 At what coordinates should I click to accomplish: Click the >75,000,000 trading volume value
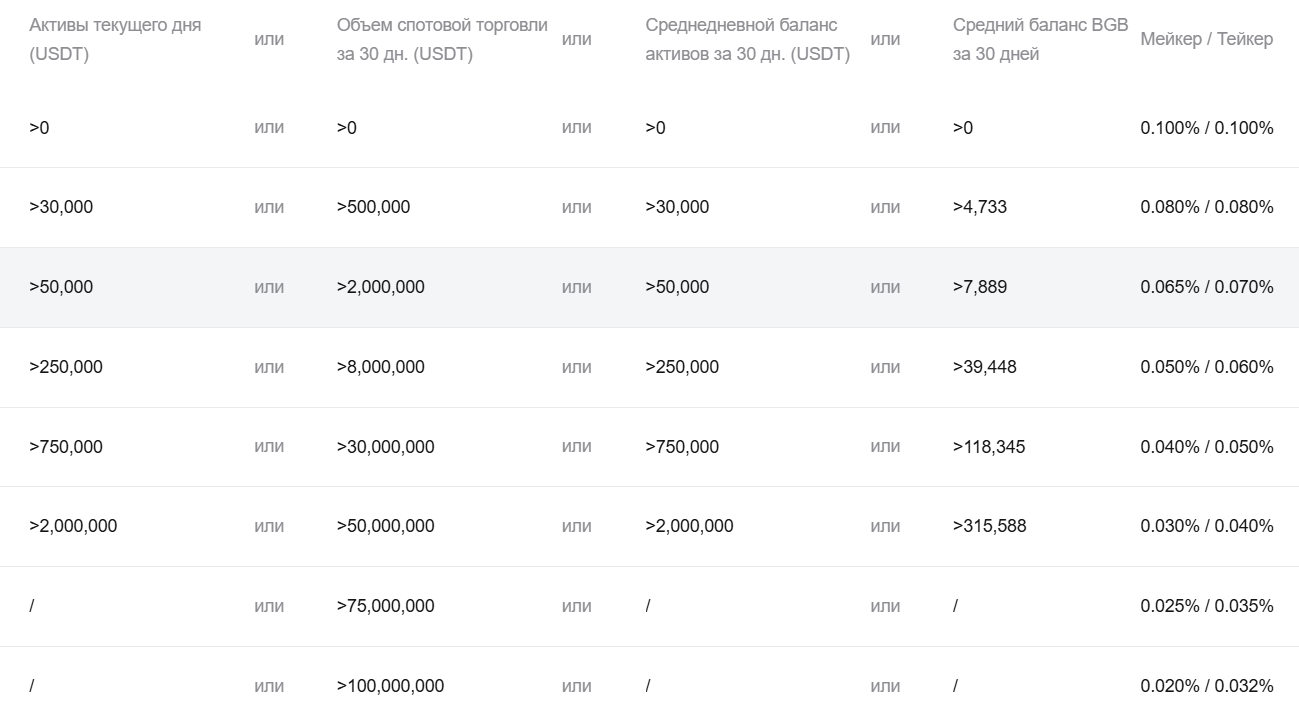click(x=385, y=606)
